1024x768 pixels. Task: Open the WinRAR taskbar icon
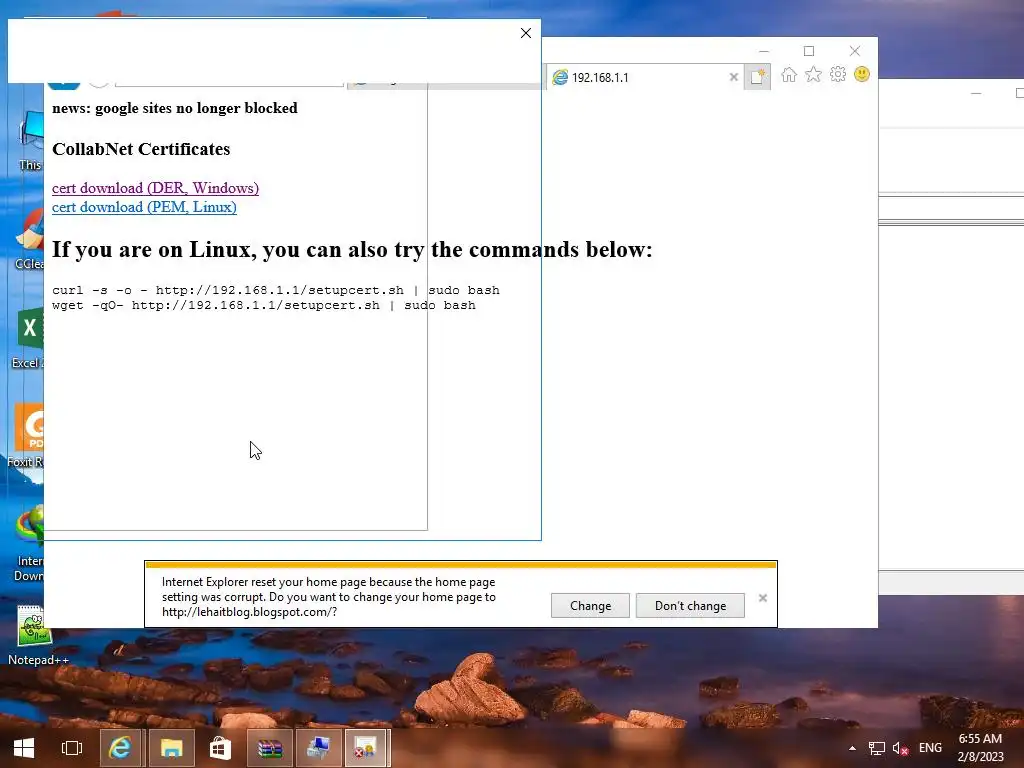coord(269,748)
